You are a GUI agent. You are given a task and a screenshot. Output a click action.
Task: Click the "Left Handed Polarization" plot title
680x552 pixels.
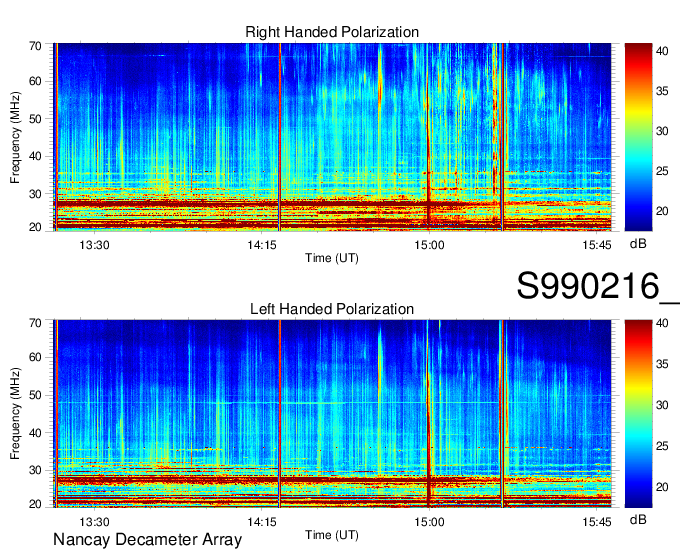point(332,309)
